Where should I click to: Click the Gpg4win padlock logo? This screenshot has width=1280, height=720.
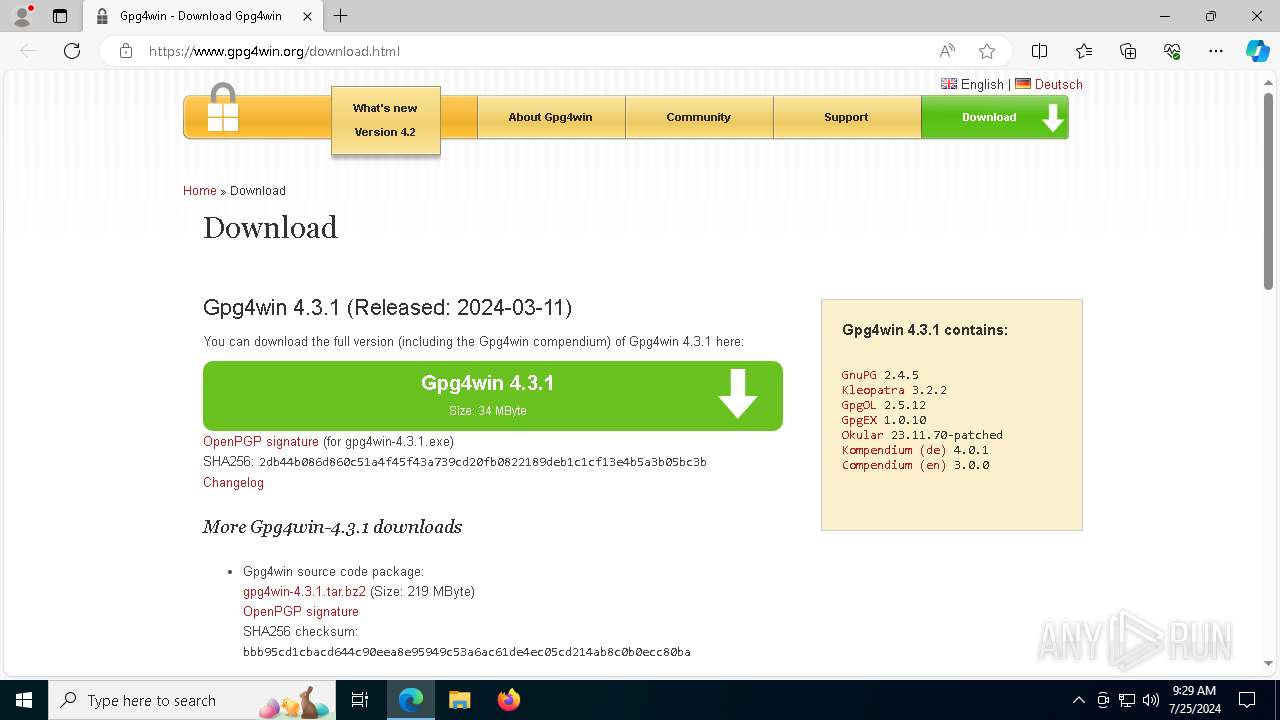[x=223, y=108]
